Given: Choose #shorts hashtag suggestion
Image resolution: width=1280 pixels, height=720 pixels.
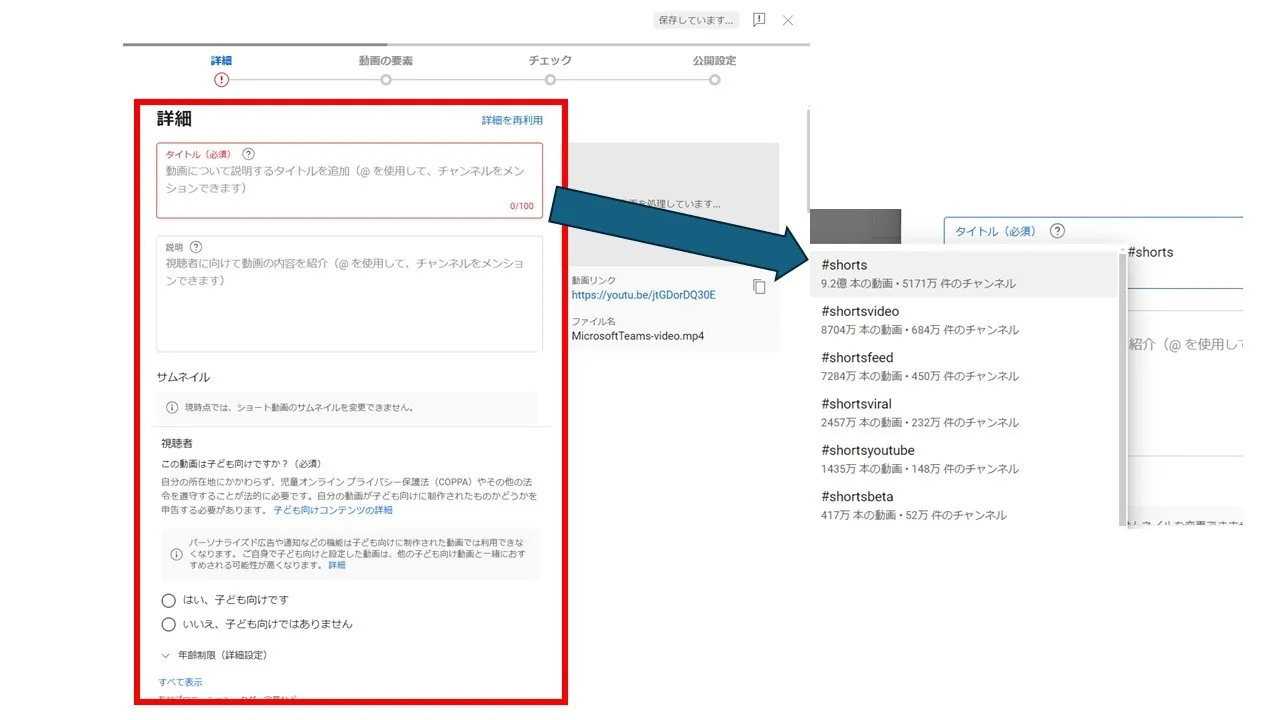Looking at the screenshot, I should pos(963,274).
